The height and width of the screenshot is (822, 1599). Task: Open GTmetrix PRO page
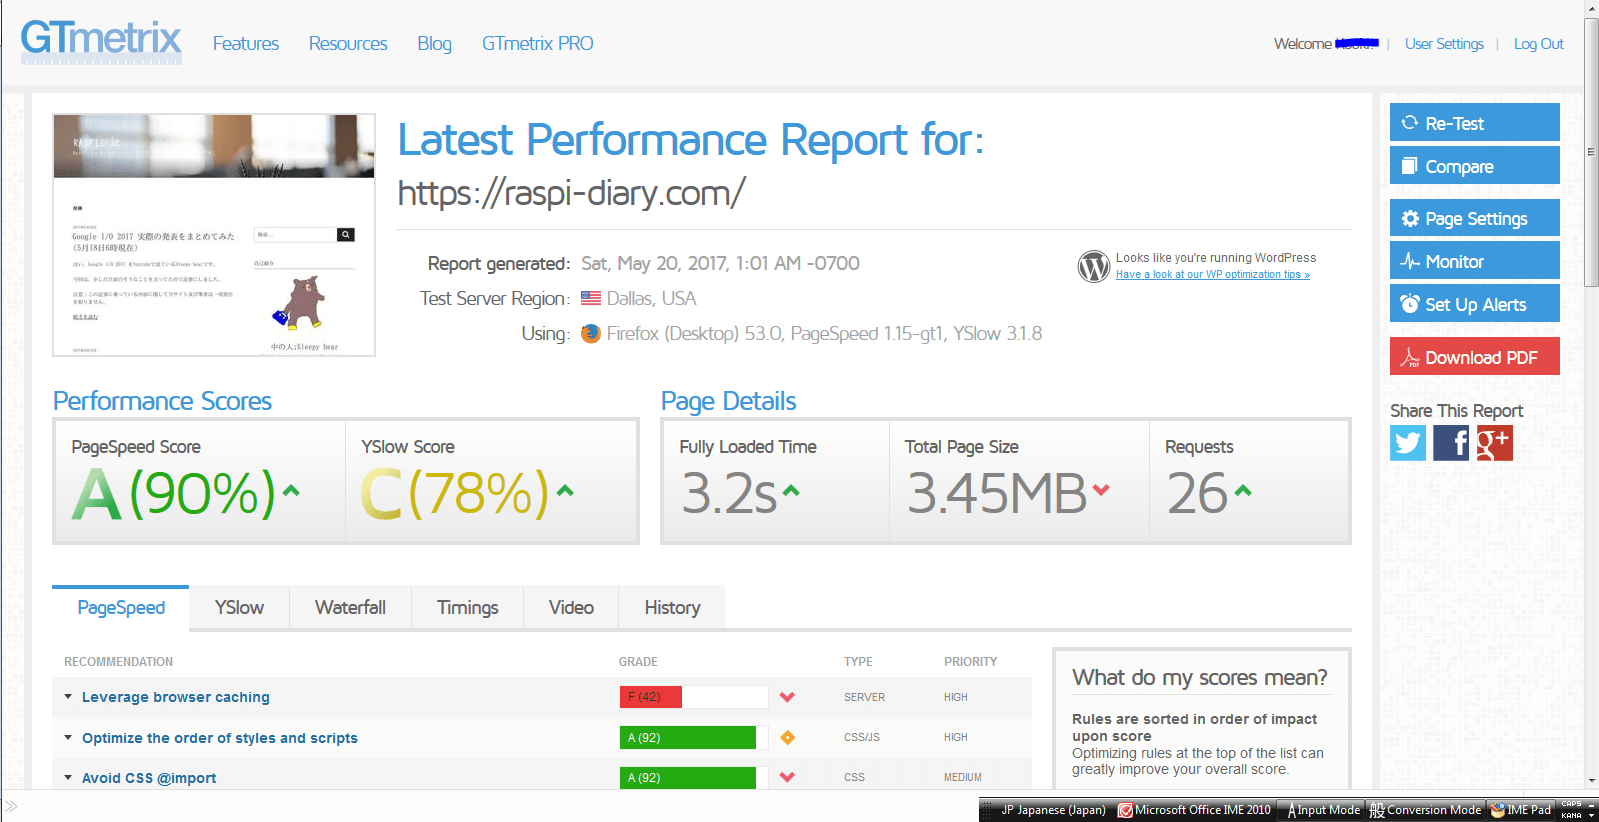click(x=538, y=44)
